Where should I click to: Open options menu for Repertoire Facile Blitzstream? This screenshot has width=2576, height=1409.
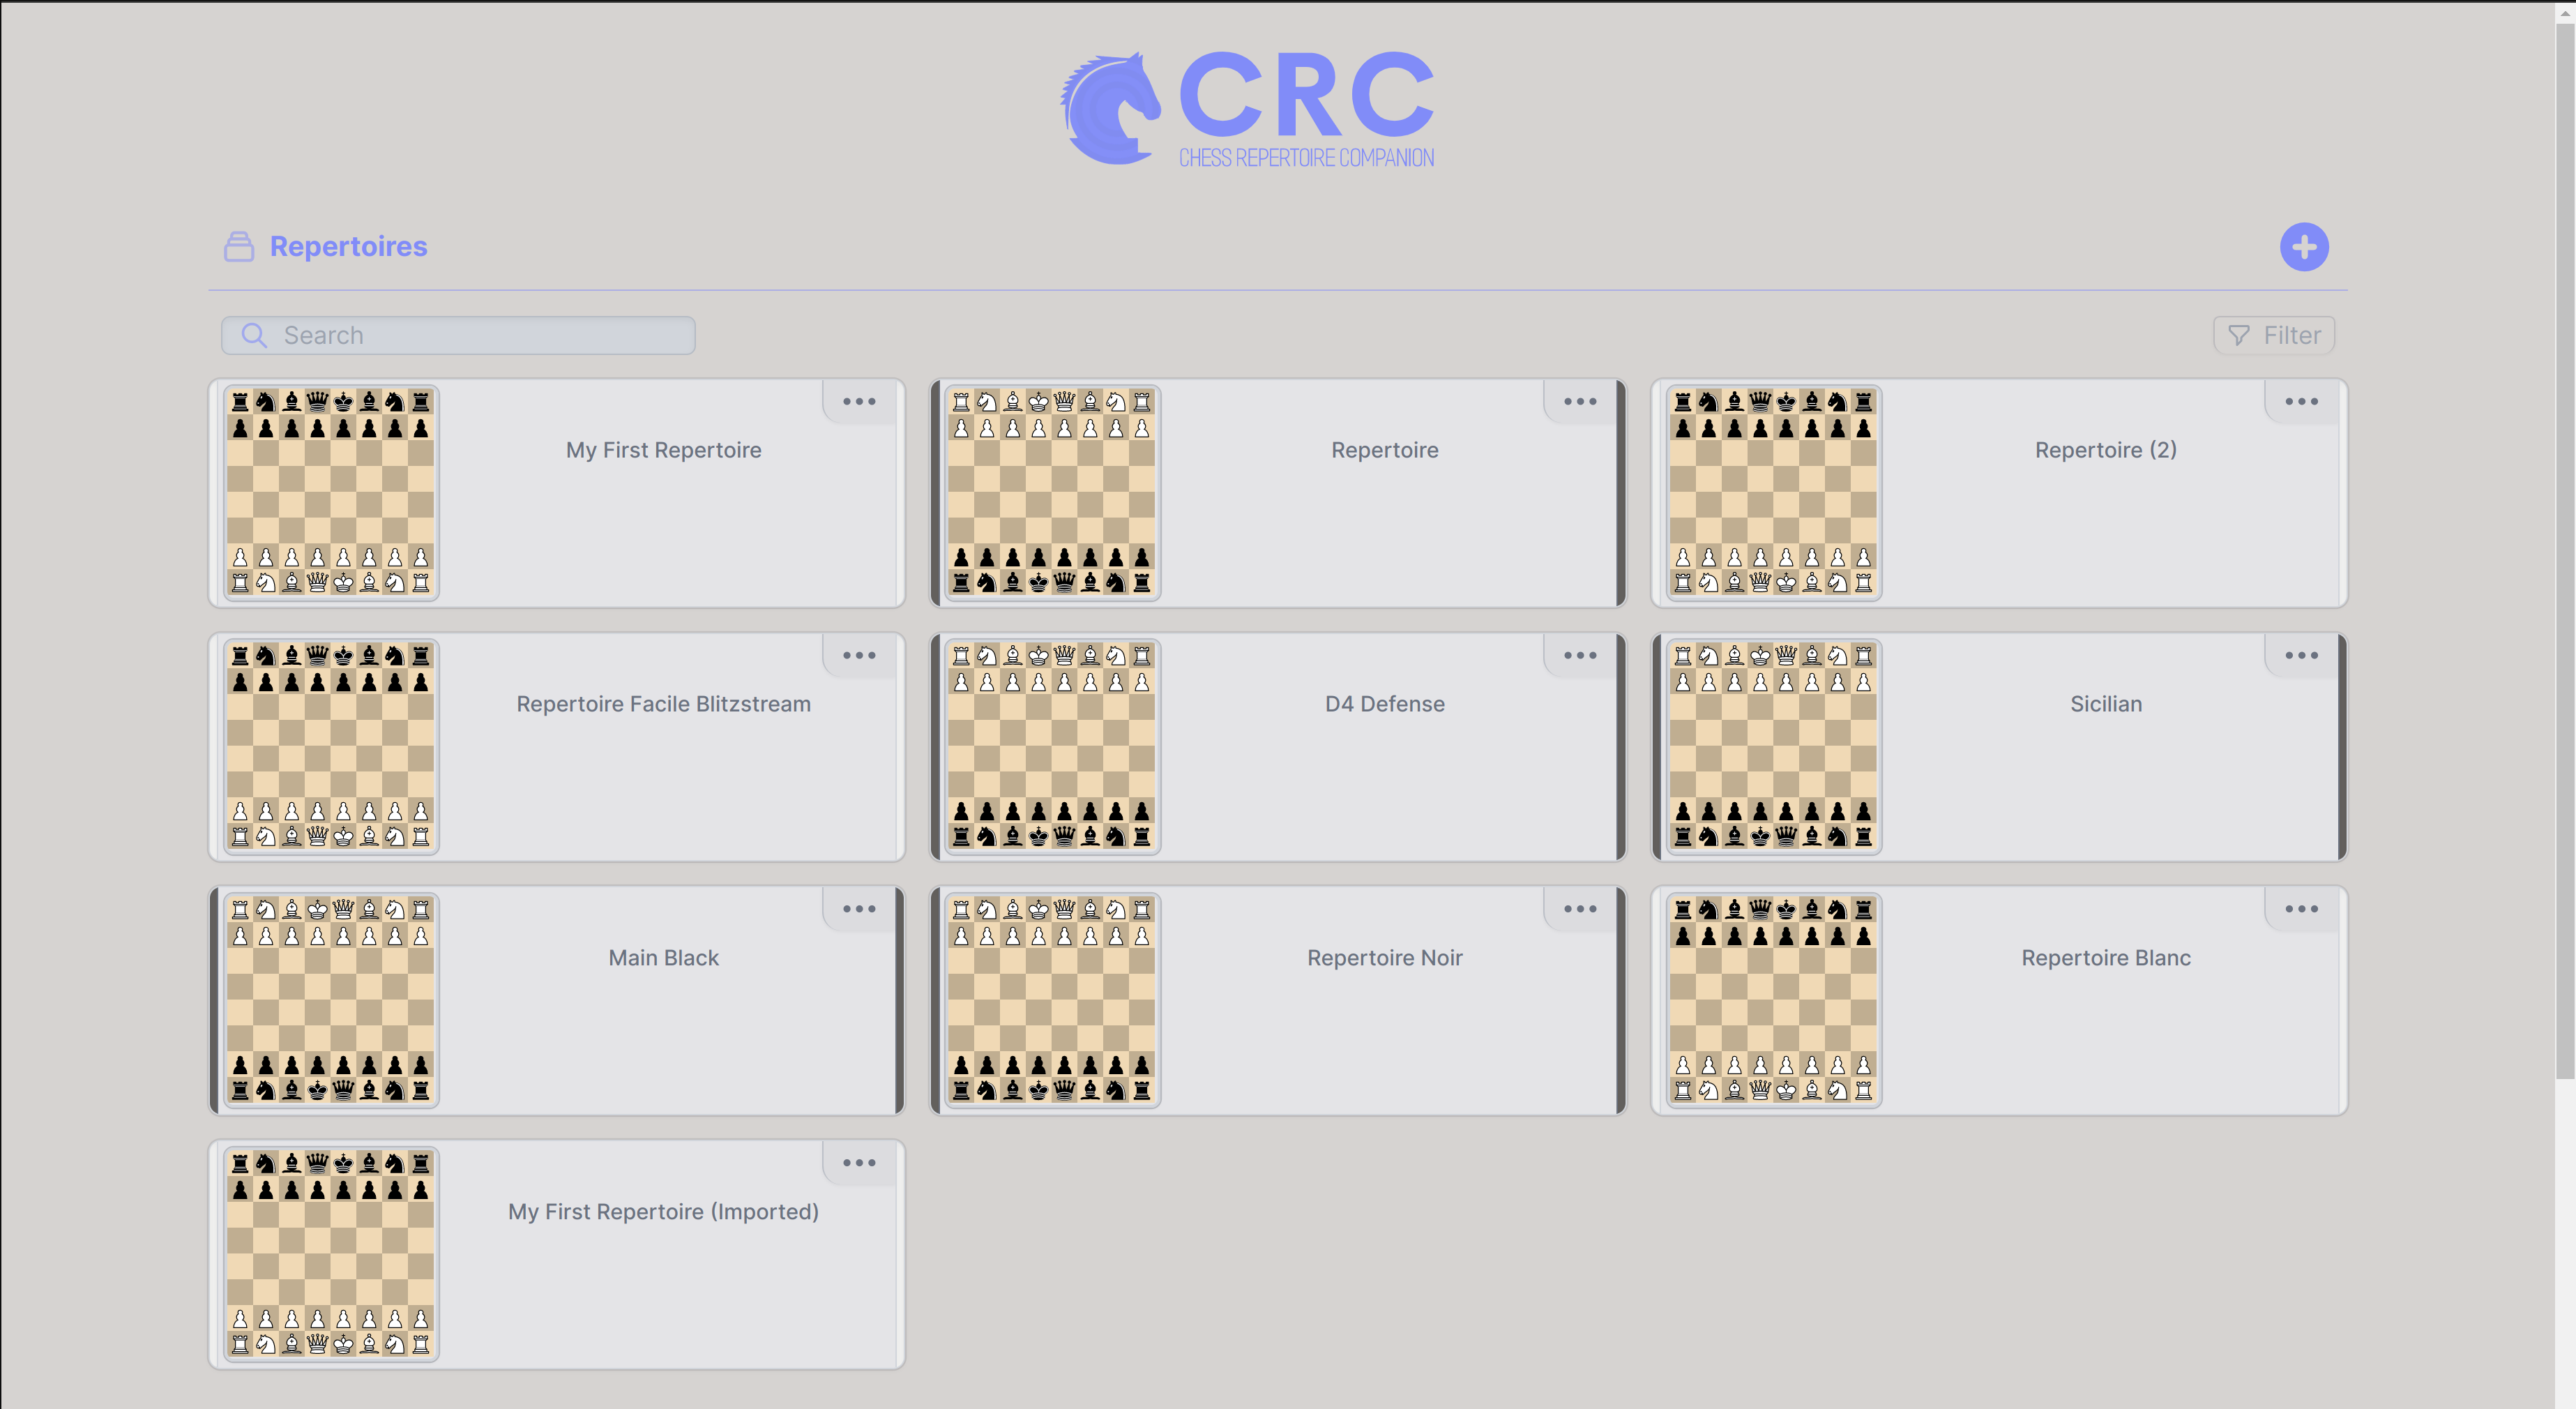click(x=859, y=656)
